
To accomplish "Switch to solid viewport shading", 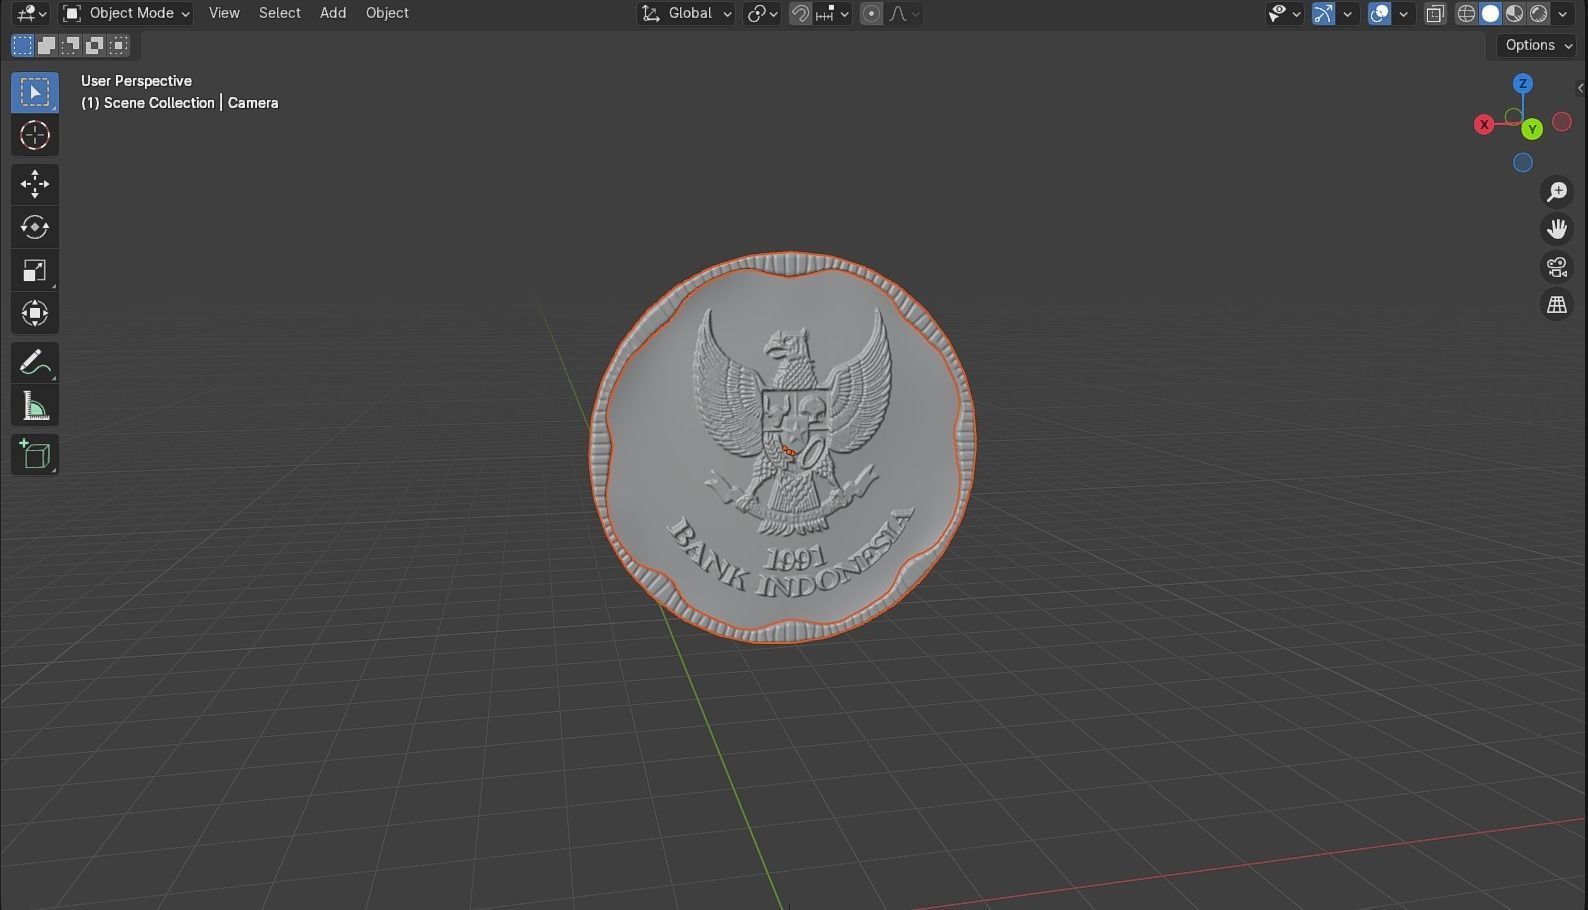I will click(1490, 14).
